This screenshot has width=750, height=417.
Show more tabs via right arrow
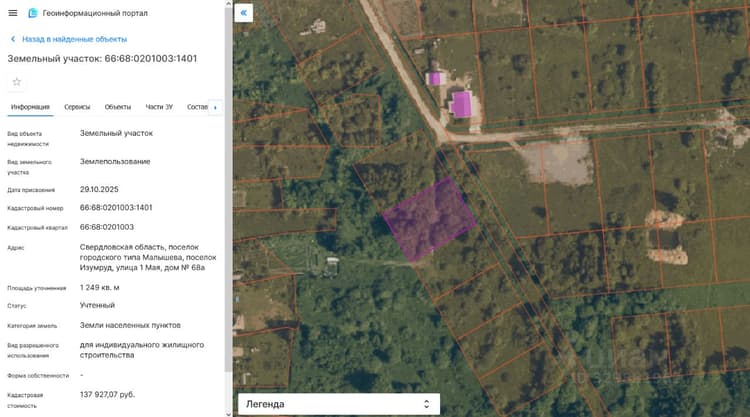point(215,108)
